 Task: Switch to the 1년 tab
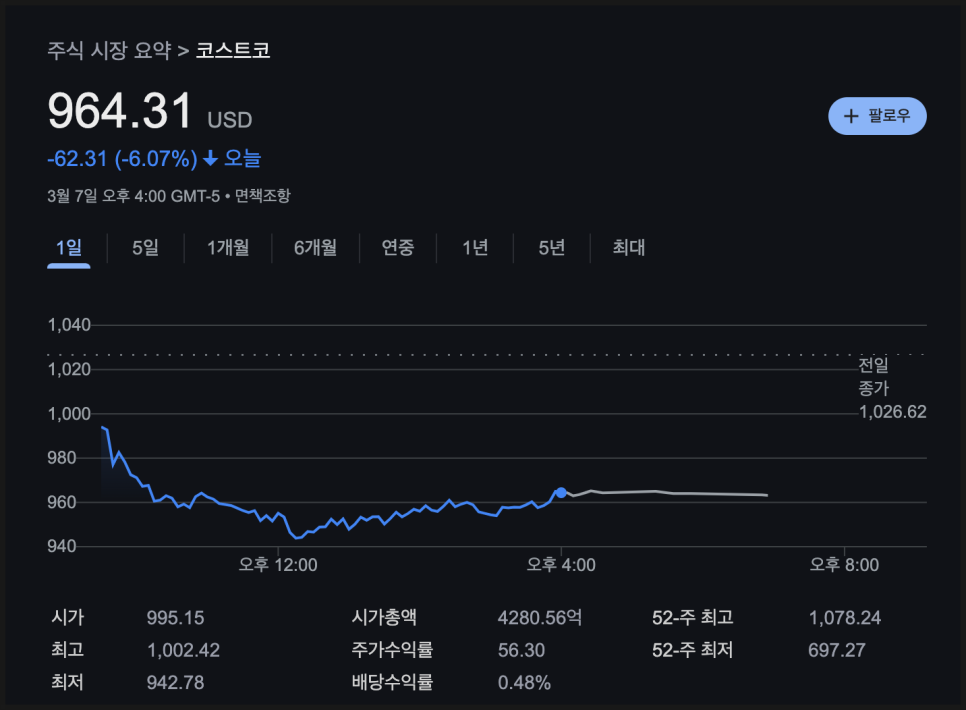[x=475, y=248]
